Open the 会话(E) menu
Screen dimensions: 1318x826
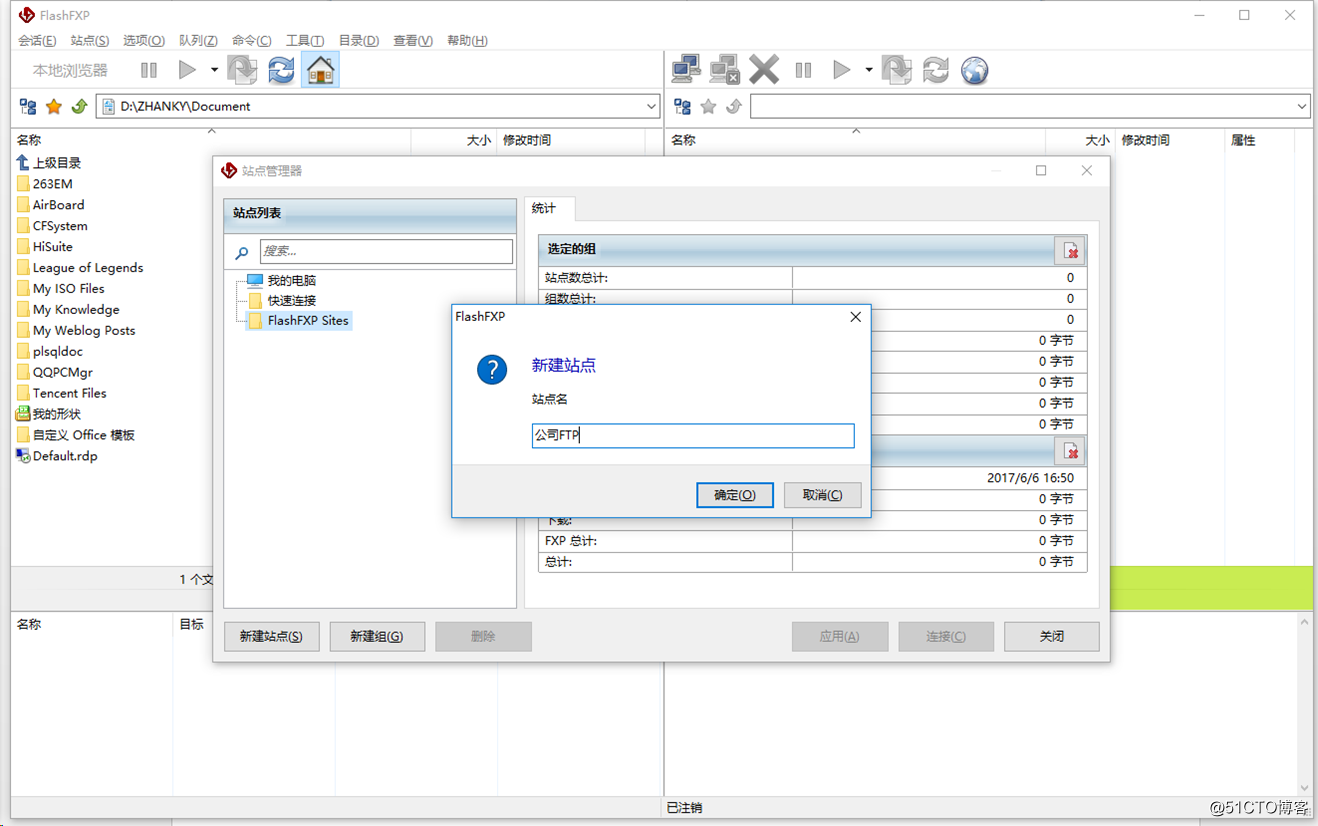pos(37,40)
